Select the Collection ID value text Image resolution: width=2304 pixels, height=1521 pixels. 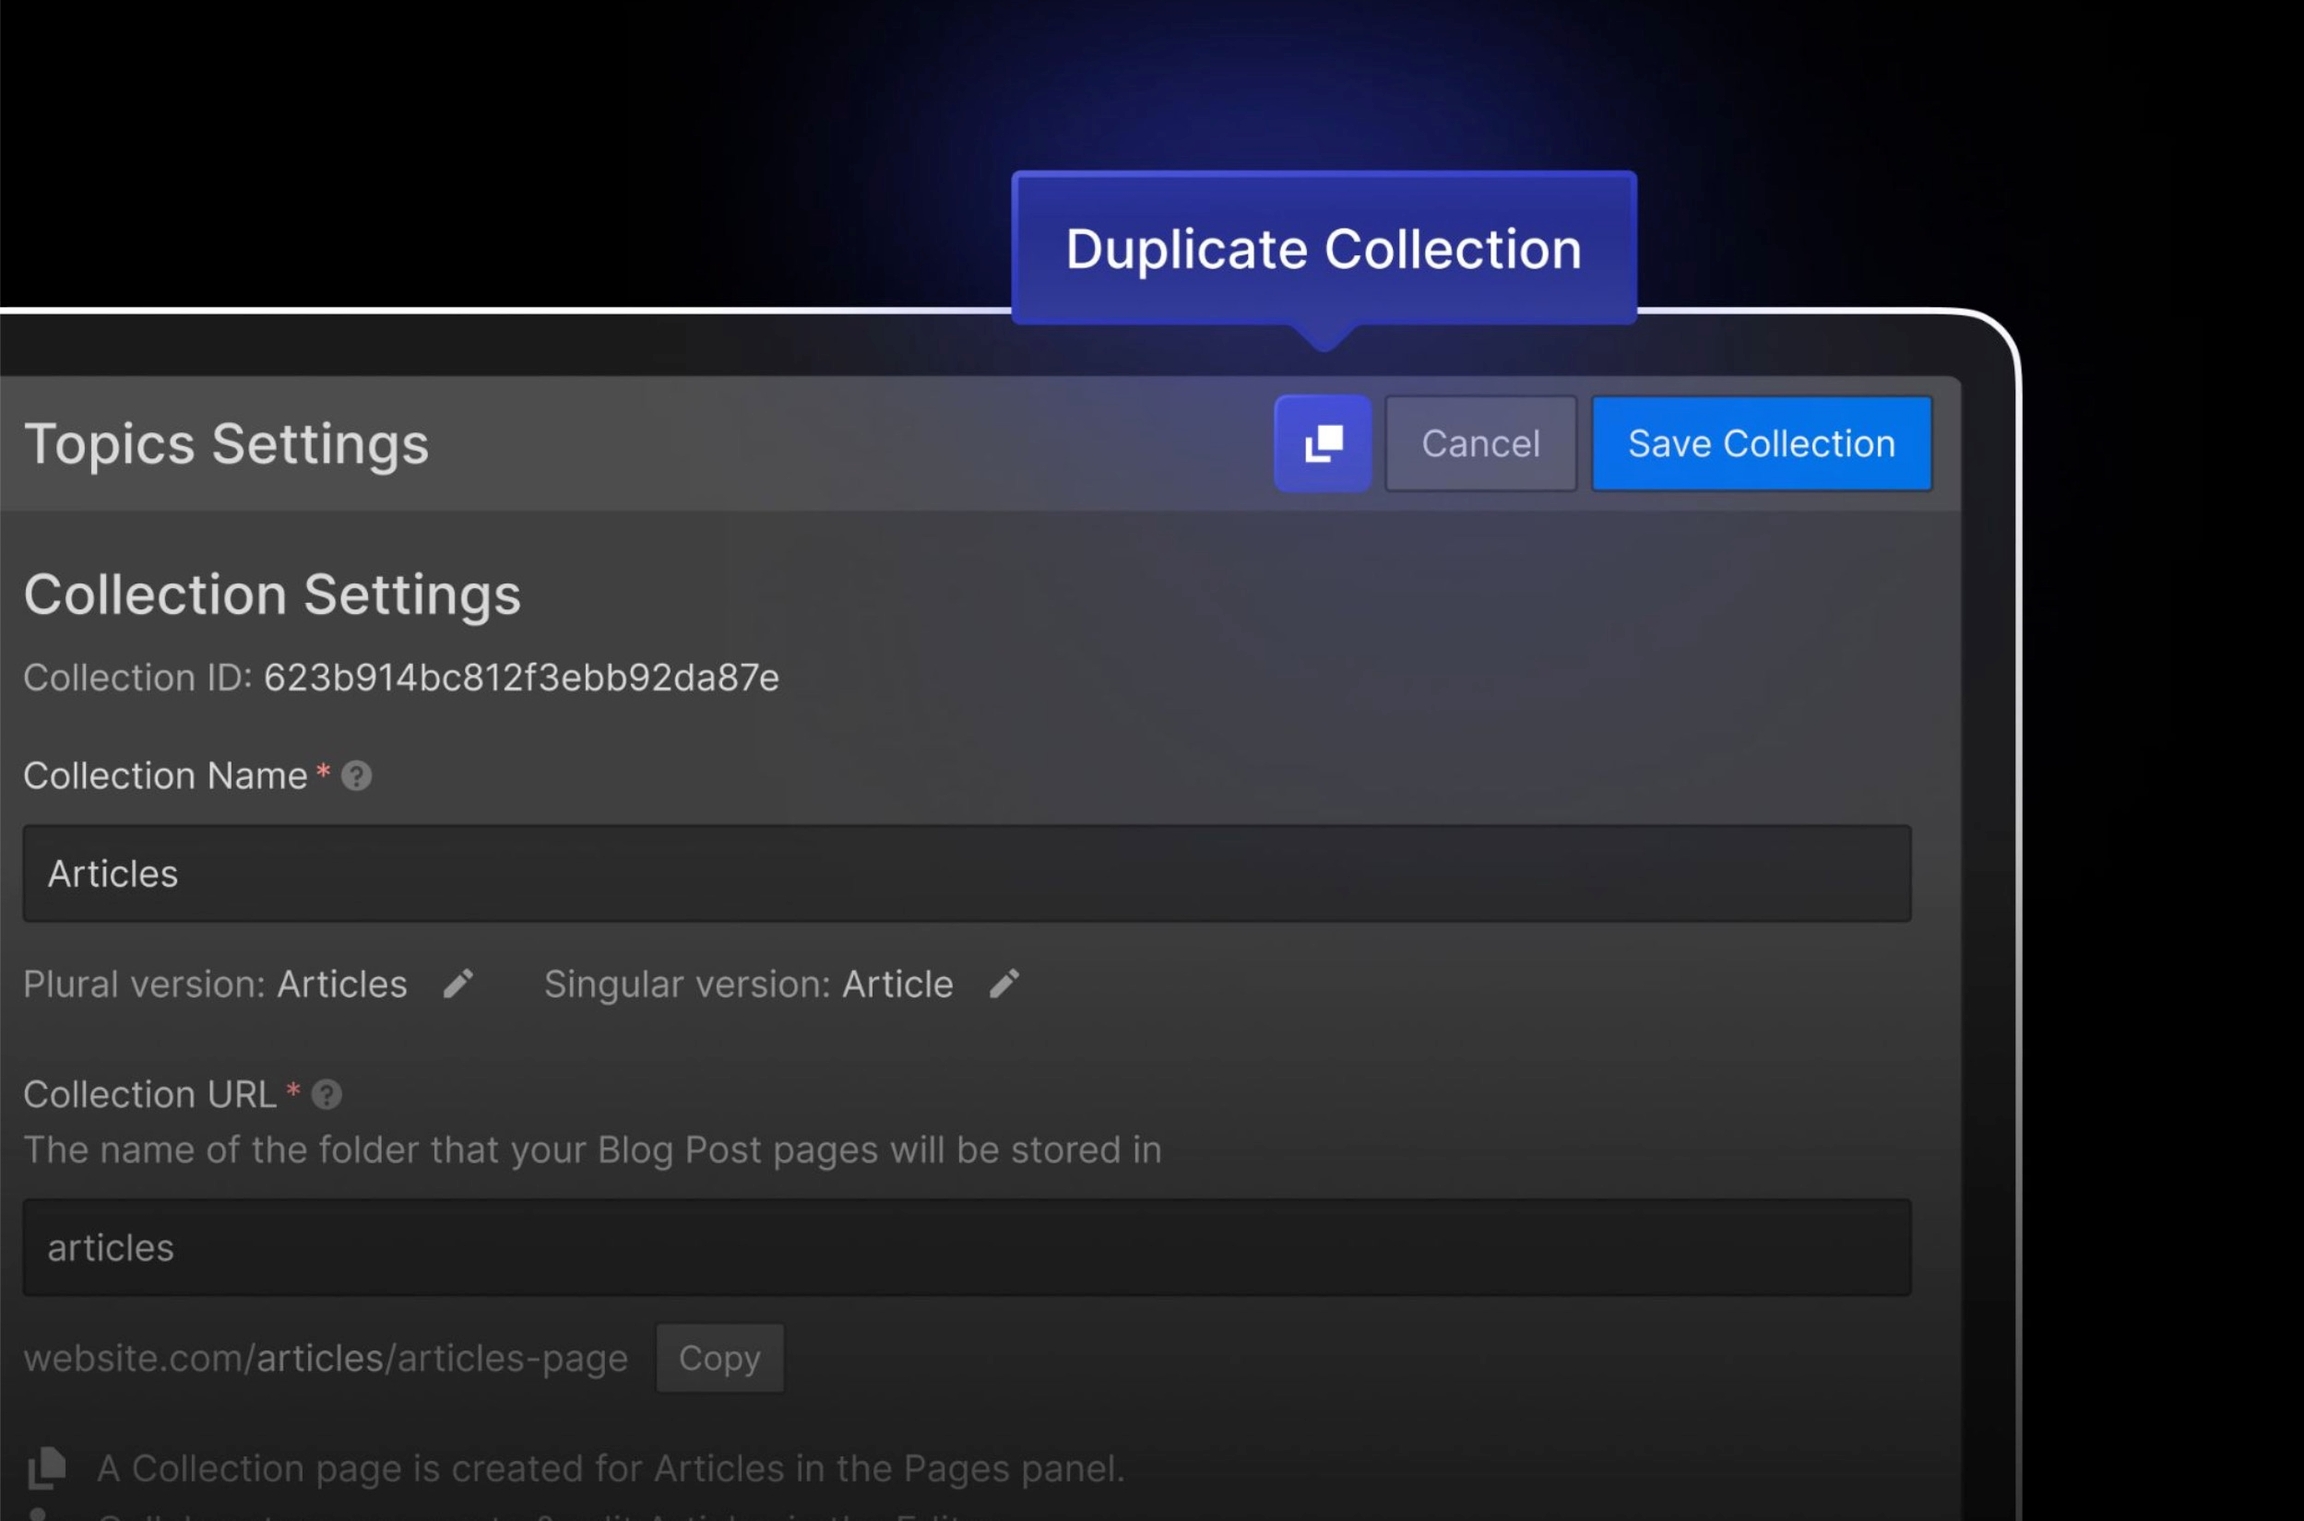520,678
